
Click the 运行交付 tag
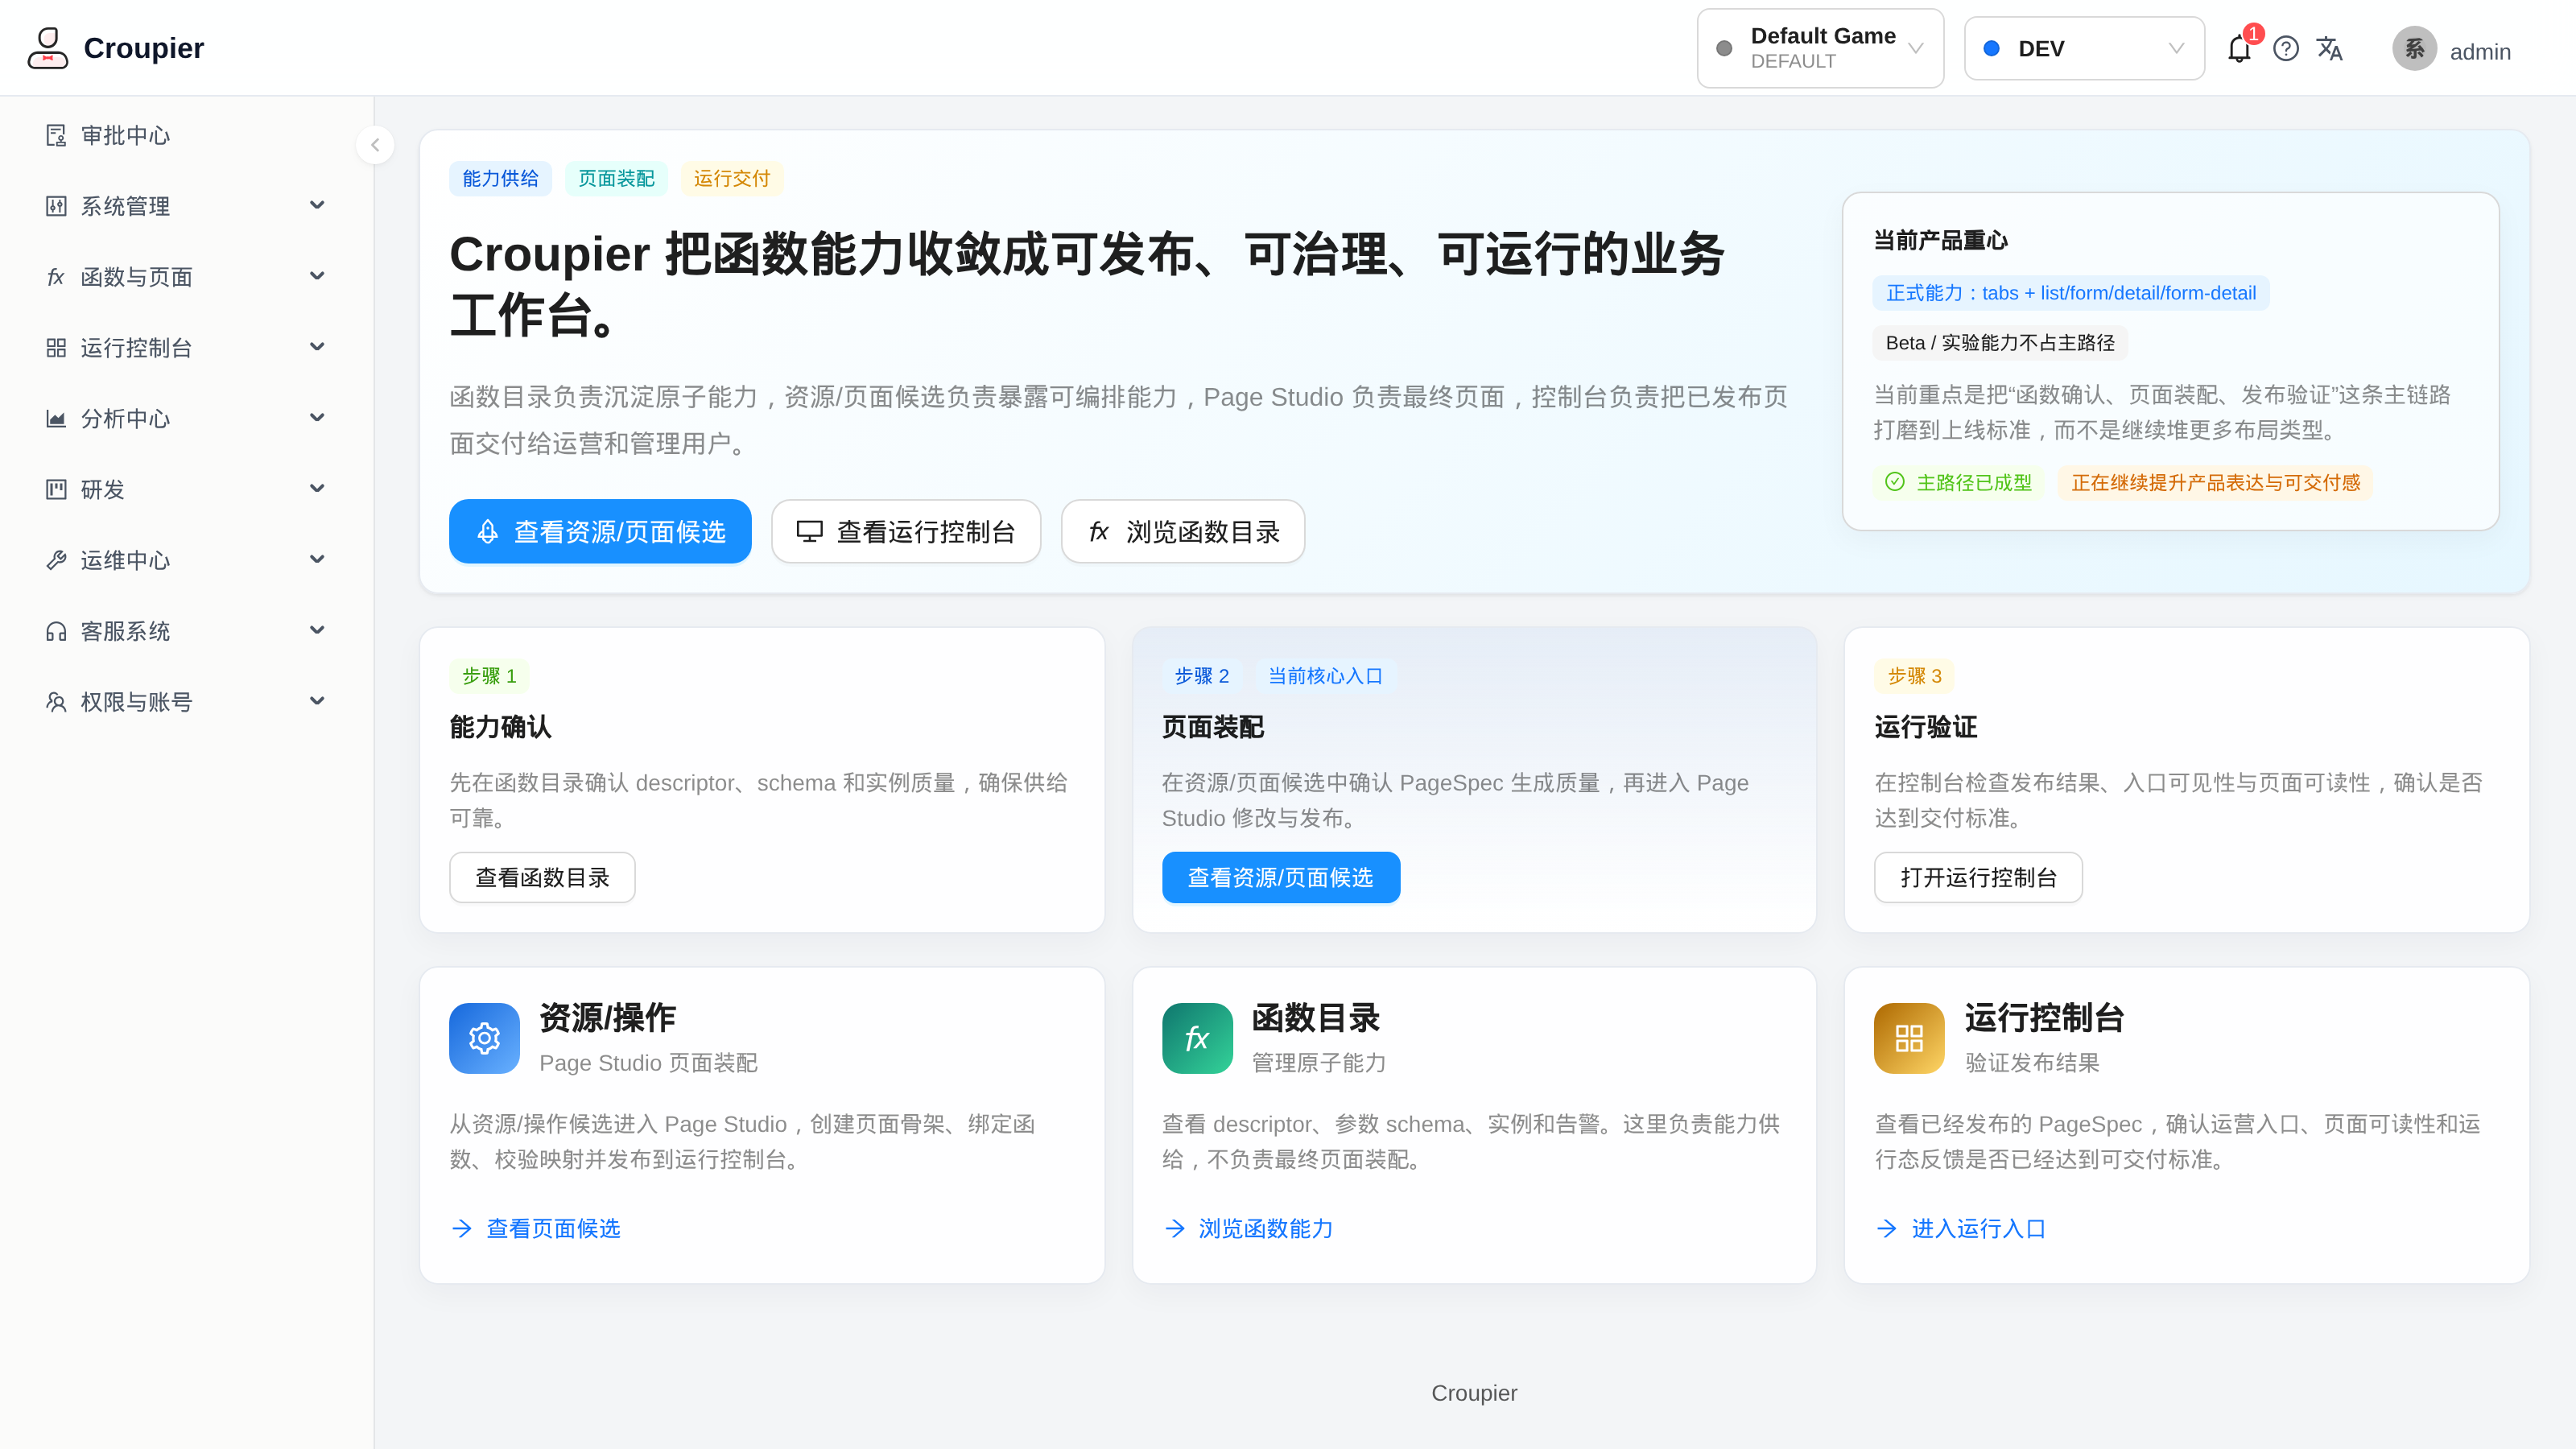click(x=732, y=178)
